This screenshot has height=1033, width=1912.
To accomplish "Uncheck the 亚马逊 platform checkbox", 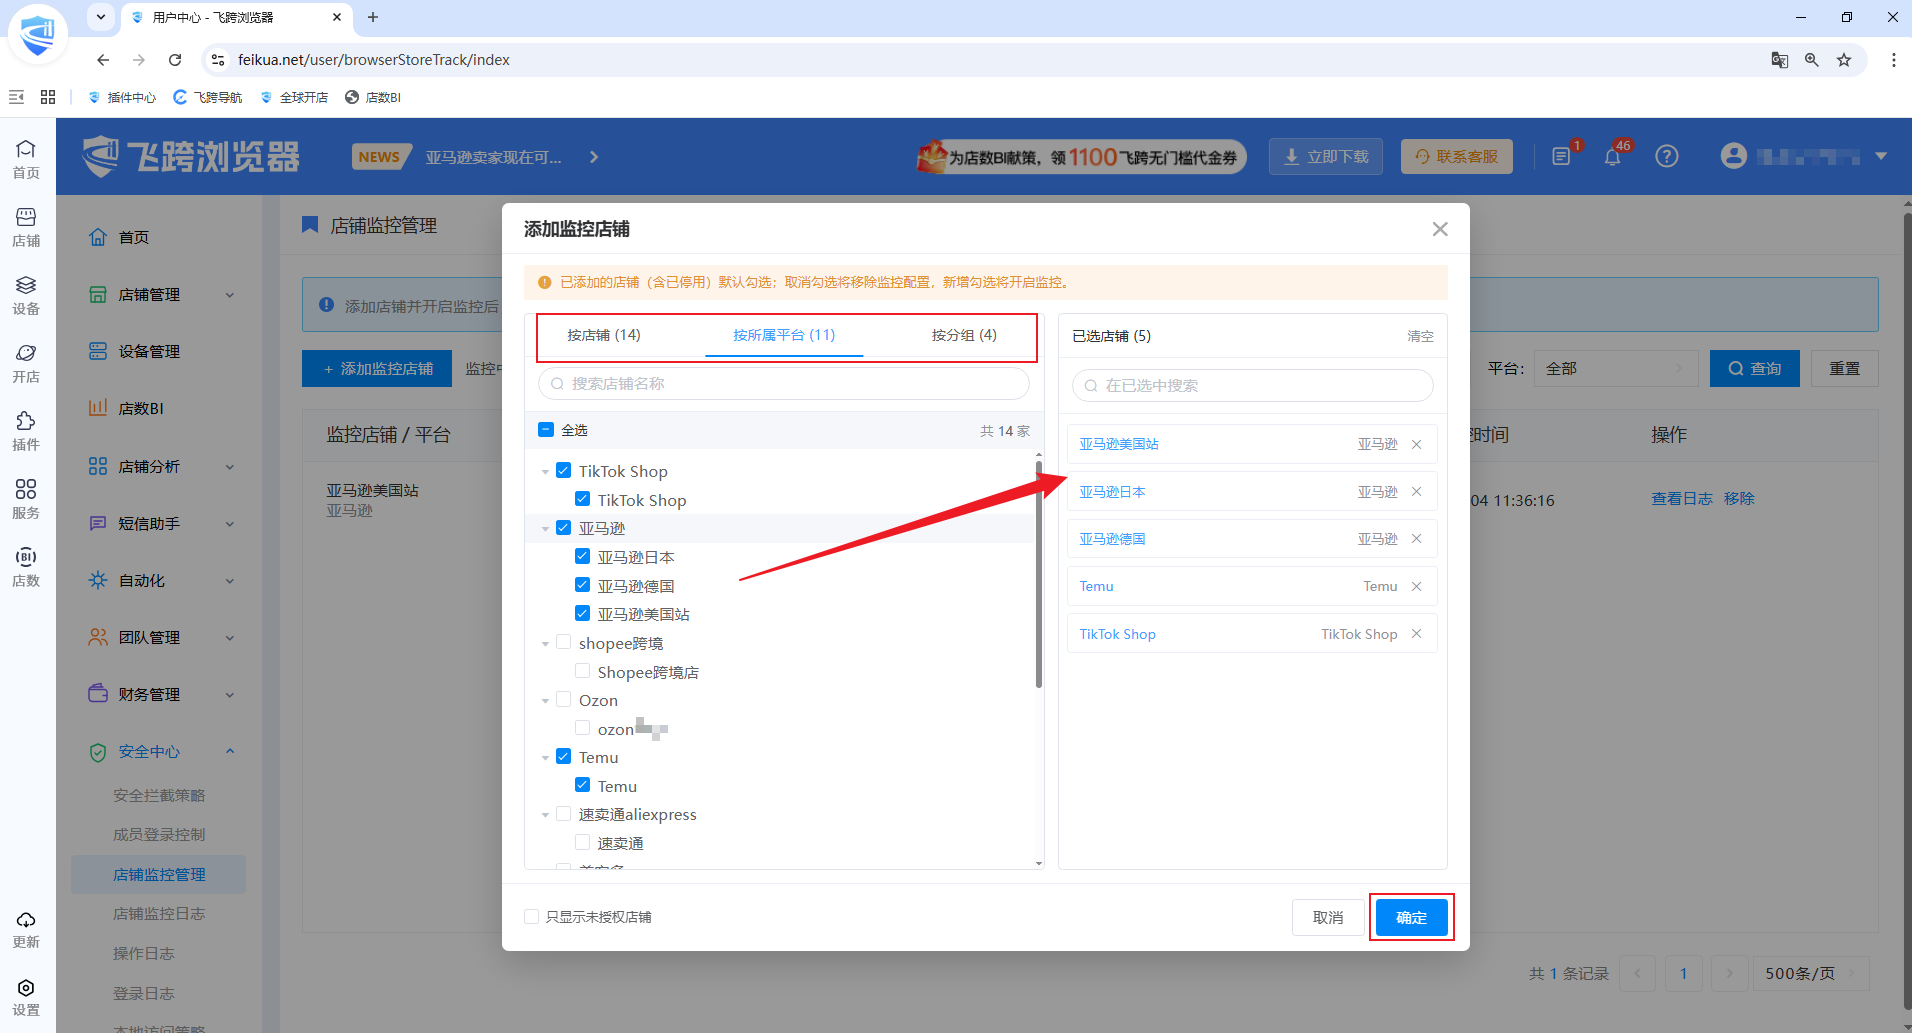I will click(564, 528).
